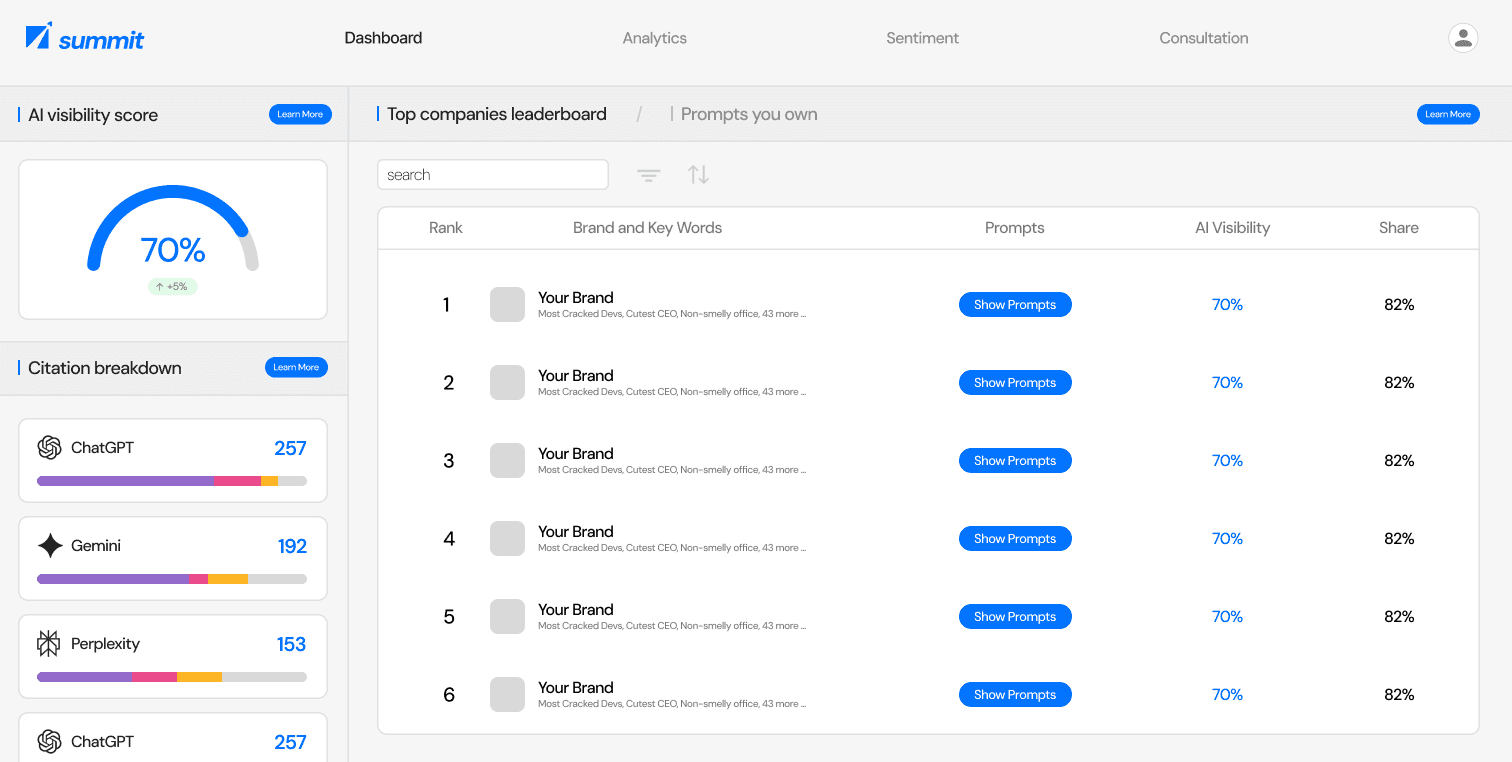This screenshot has height=762, width=1512.
Task: Open the Prompts you own view
Action: [x=748, y=114]
